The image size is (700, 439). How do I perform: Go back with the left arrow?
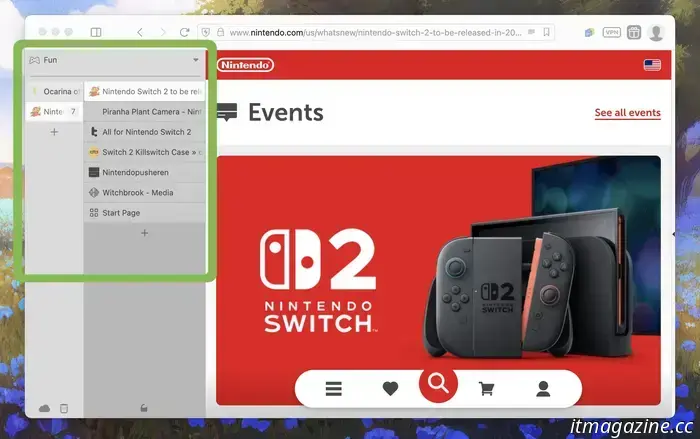(140, 32)
